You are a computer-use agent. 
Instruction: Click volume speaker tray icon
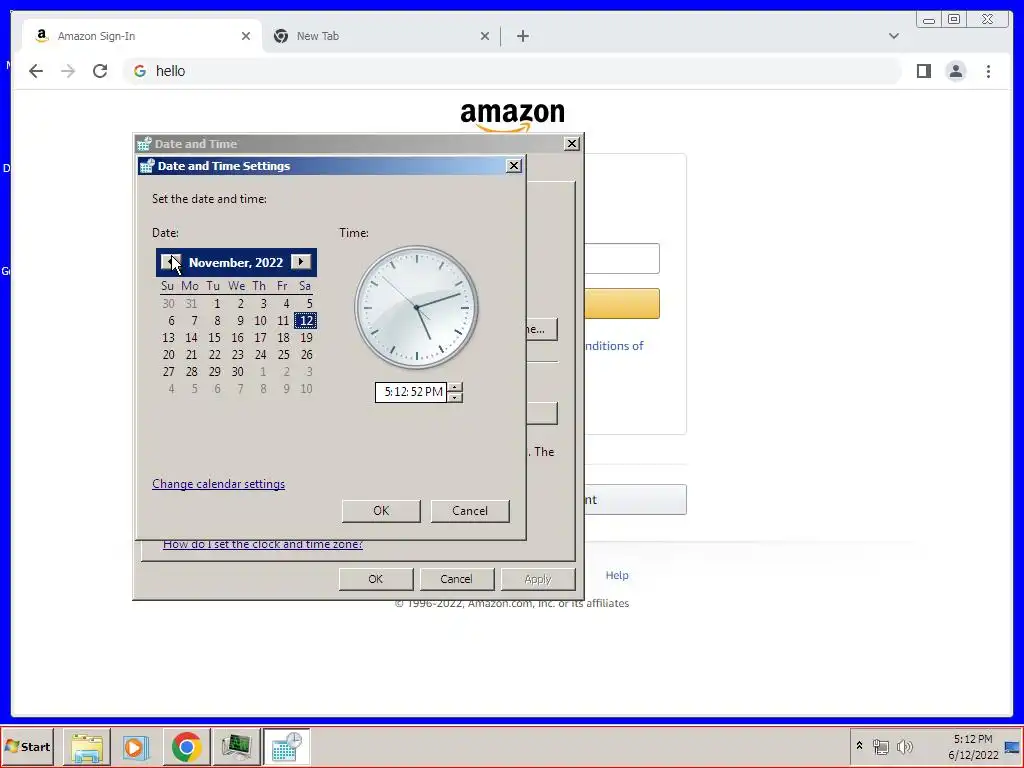(x=904, y=746)
